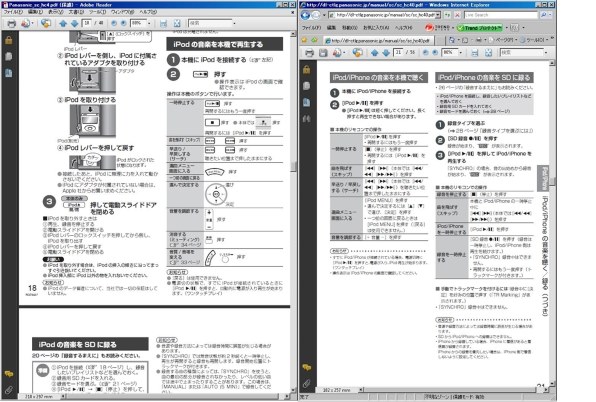
Task: Click the search magnifier button in Internet Explorer
Action: tap(544, 15)
